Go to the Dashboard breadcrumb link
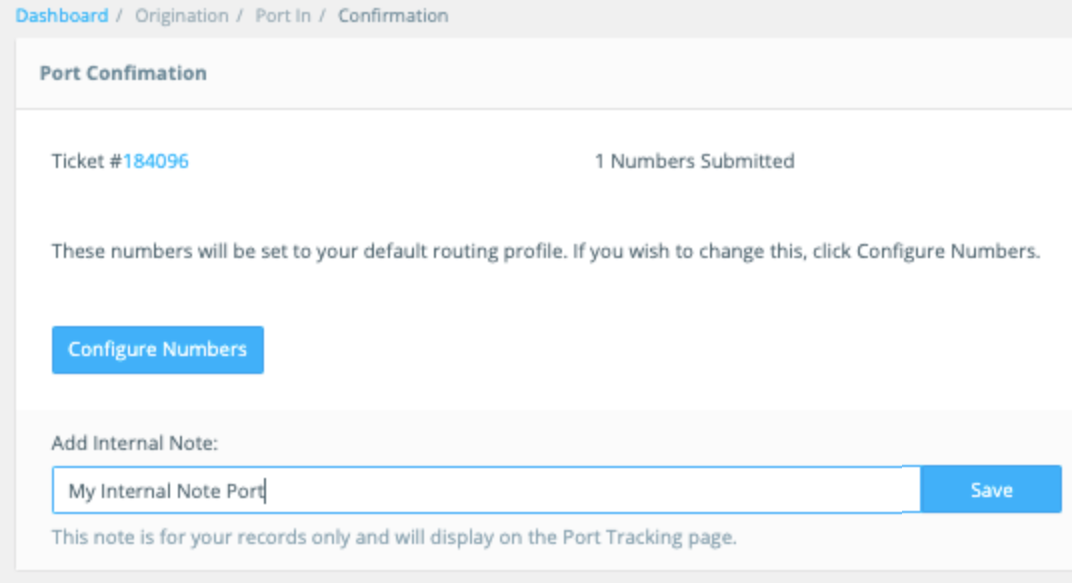Screen dimensions: 1072x583 (x=62, y=16)
